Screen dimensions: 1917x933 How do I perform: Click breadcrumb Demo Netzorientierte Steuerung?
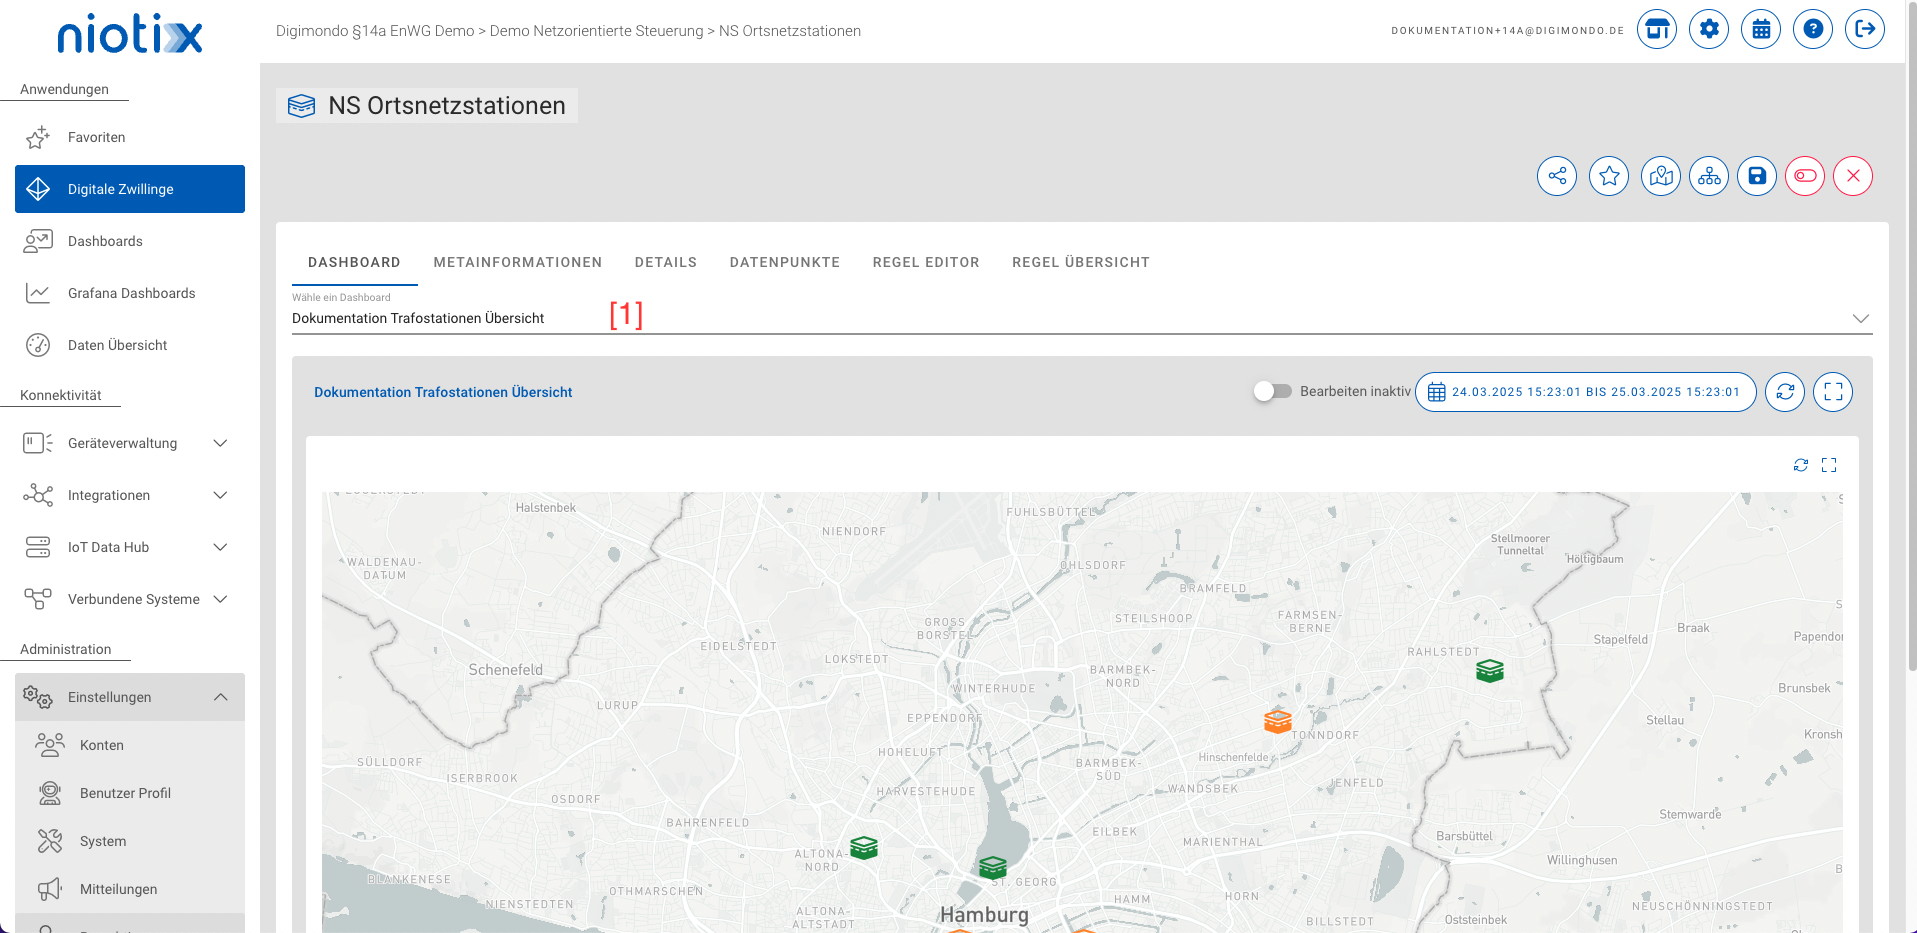[x=597, y=31]
